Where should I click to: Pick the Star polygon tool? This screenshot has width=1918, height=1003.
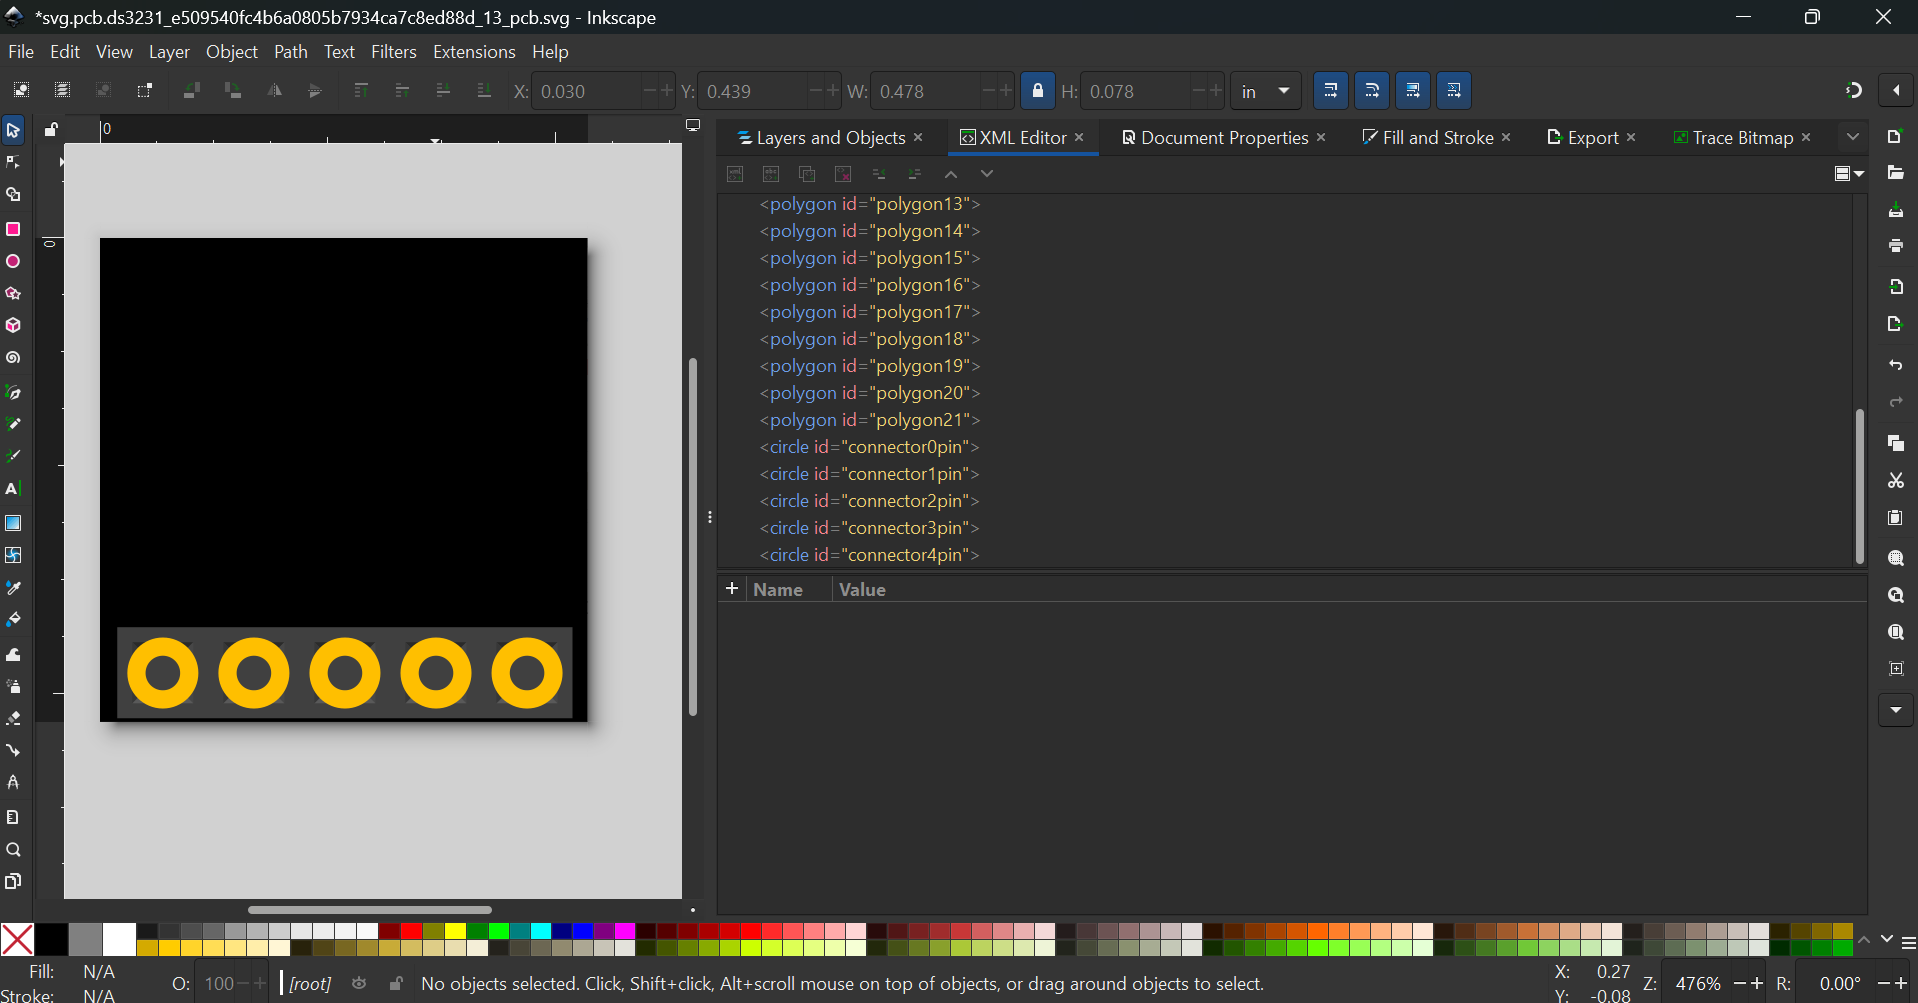point(13,294)
